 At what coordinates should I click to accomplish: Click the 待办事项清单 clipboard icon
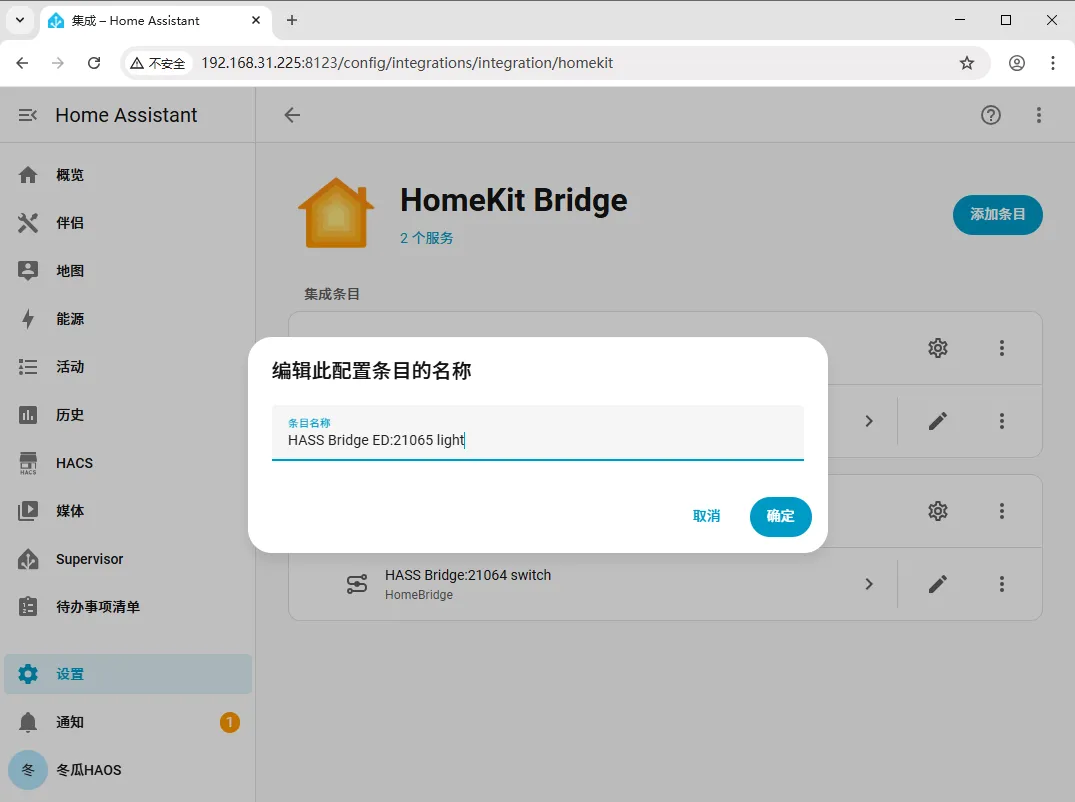(x=28, y=607)
